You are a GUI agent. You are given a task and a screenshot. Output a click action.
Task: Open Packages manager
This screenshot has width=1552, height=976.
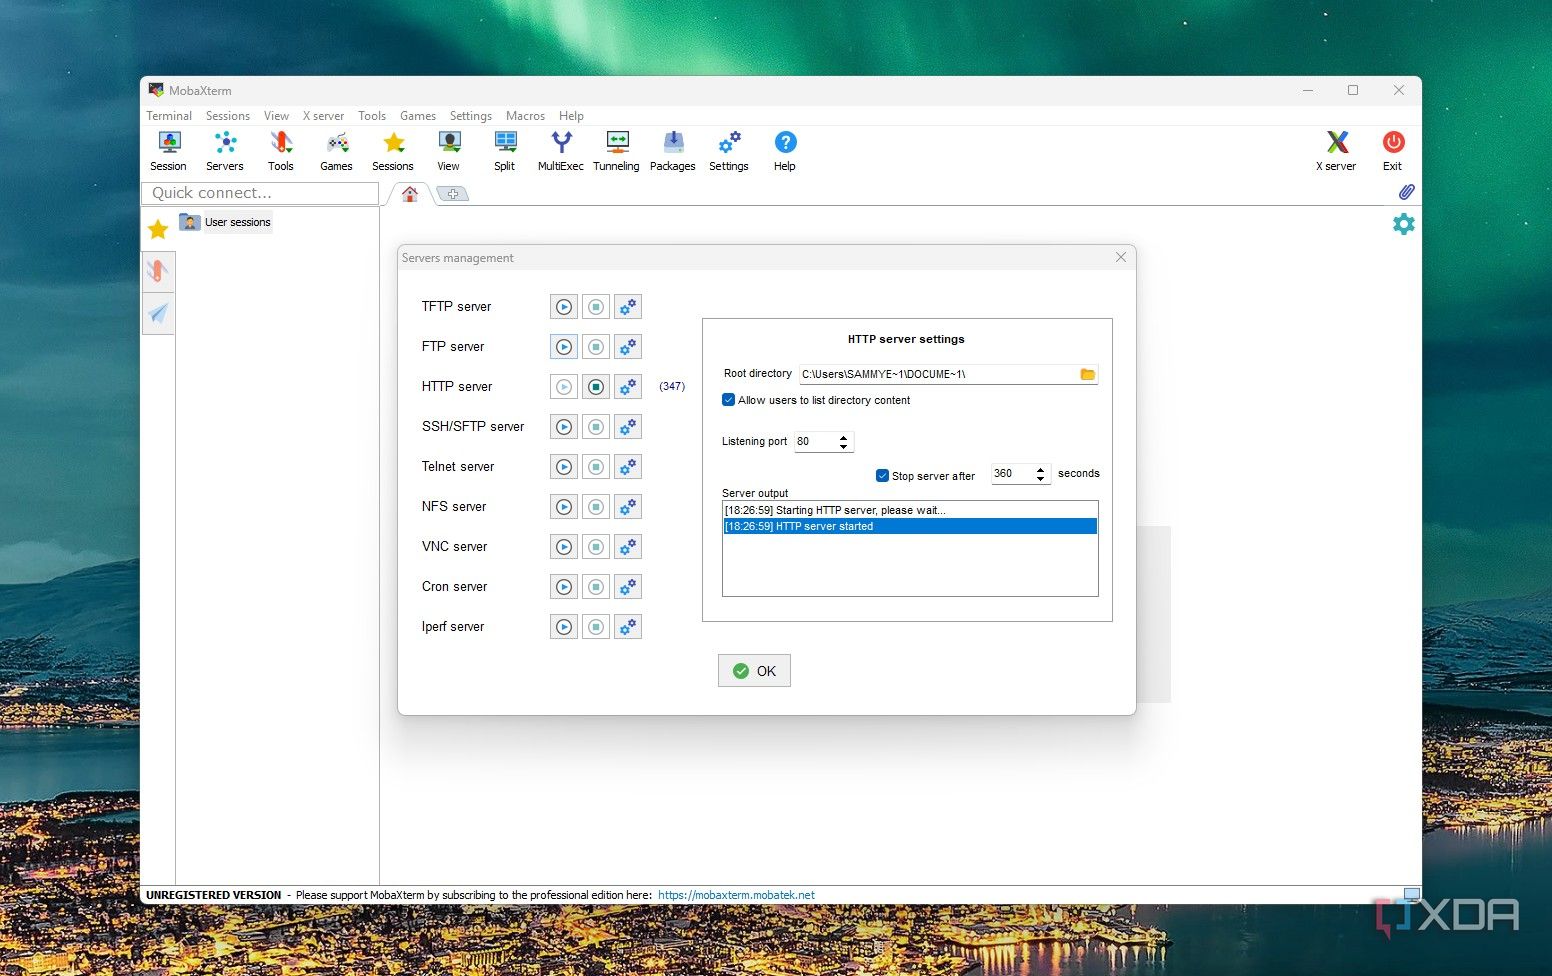point(673,151)
